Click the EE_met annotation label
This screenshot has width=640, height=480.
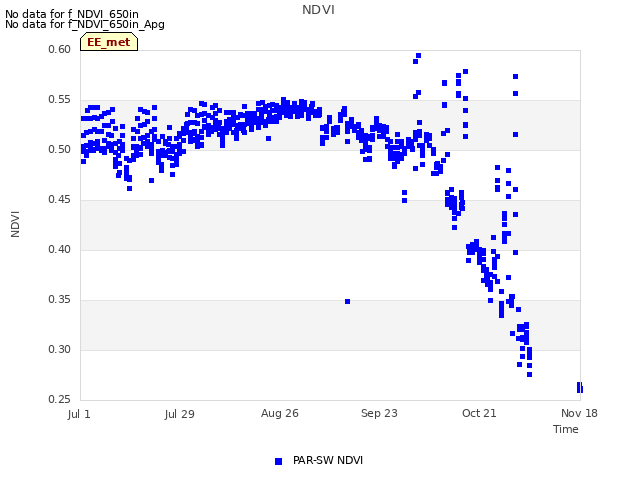pos(109,42)
